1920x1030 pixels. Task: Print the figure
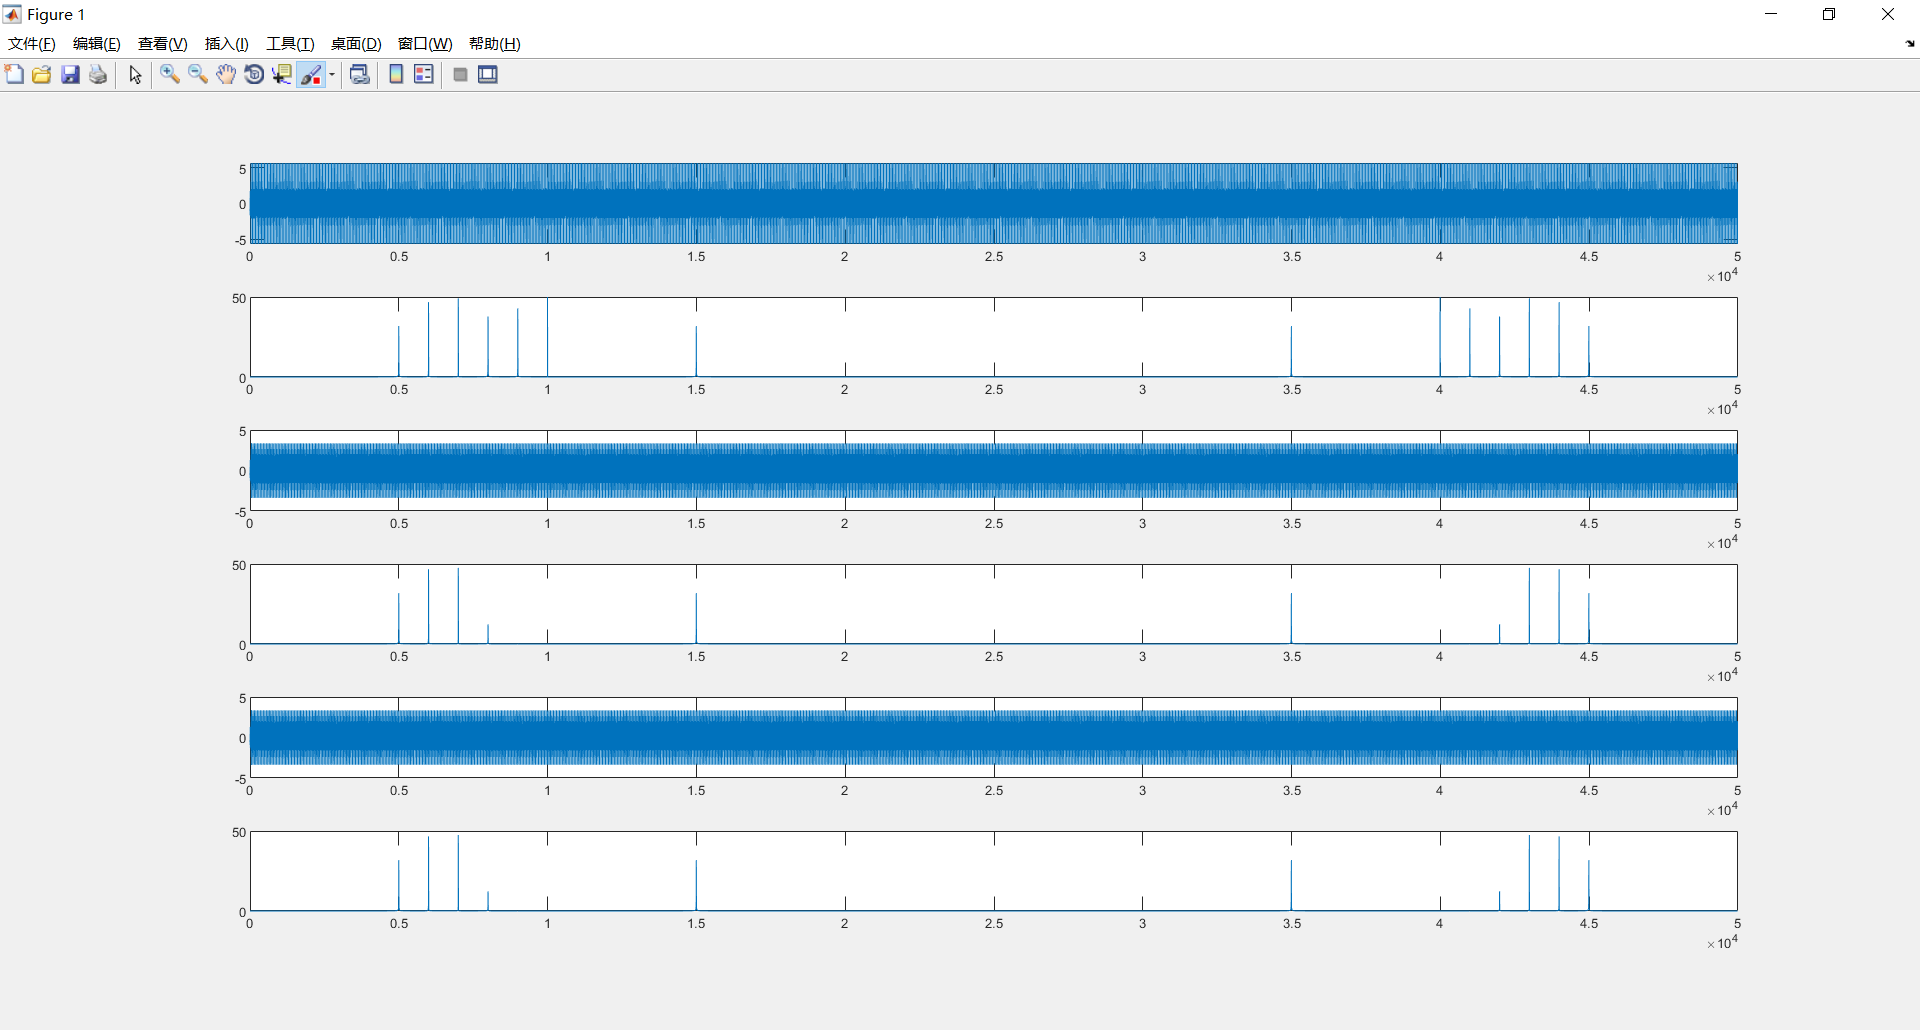(97, 74)
